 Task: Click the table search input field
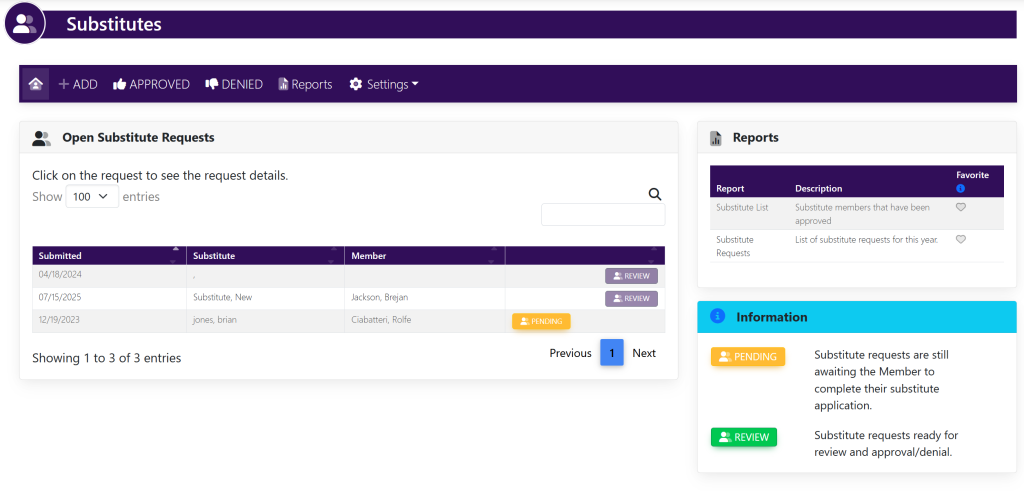[602, 215]
